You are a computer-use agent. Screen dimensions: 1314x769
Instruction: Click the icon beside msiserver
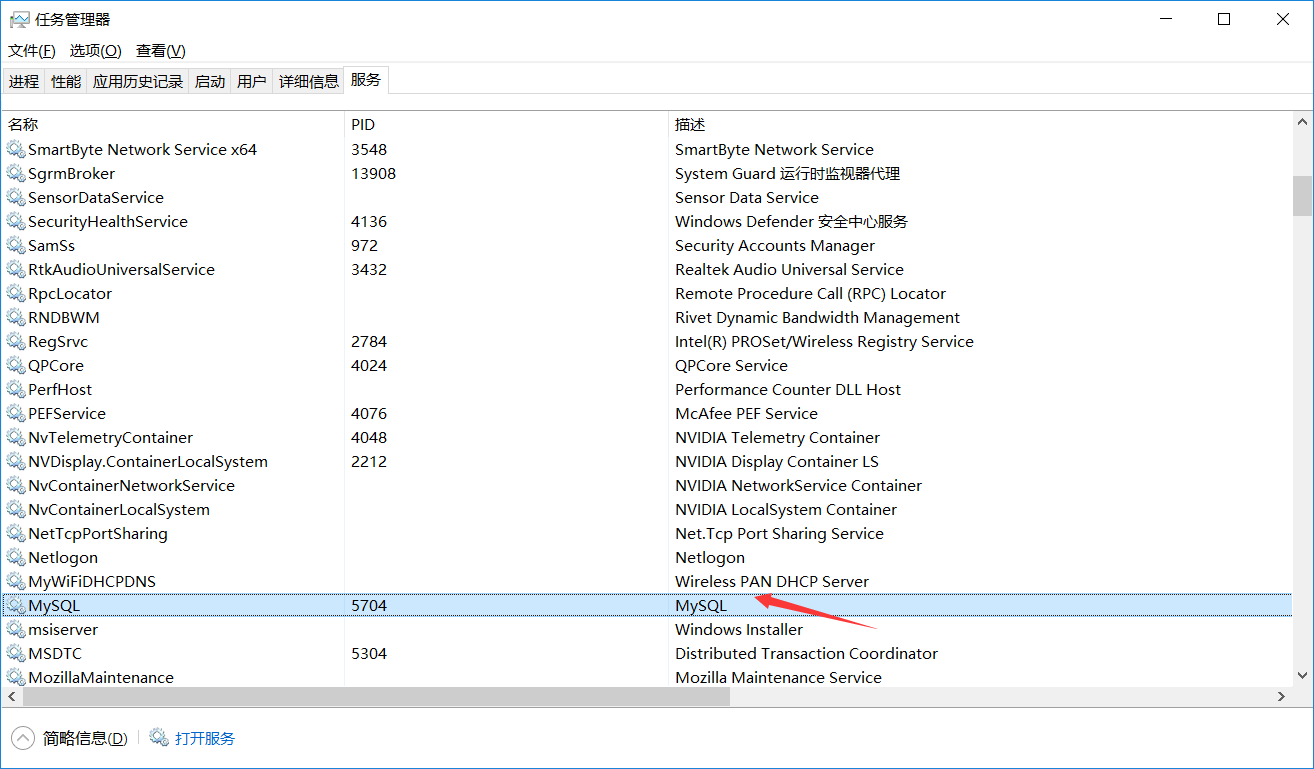[x=15, y=630]
